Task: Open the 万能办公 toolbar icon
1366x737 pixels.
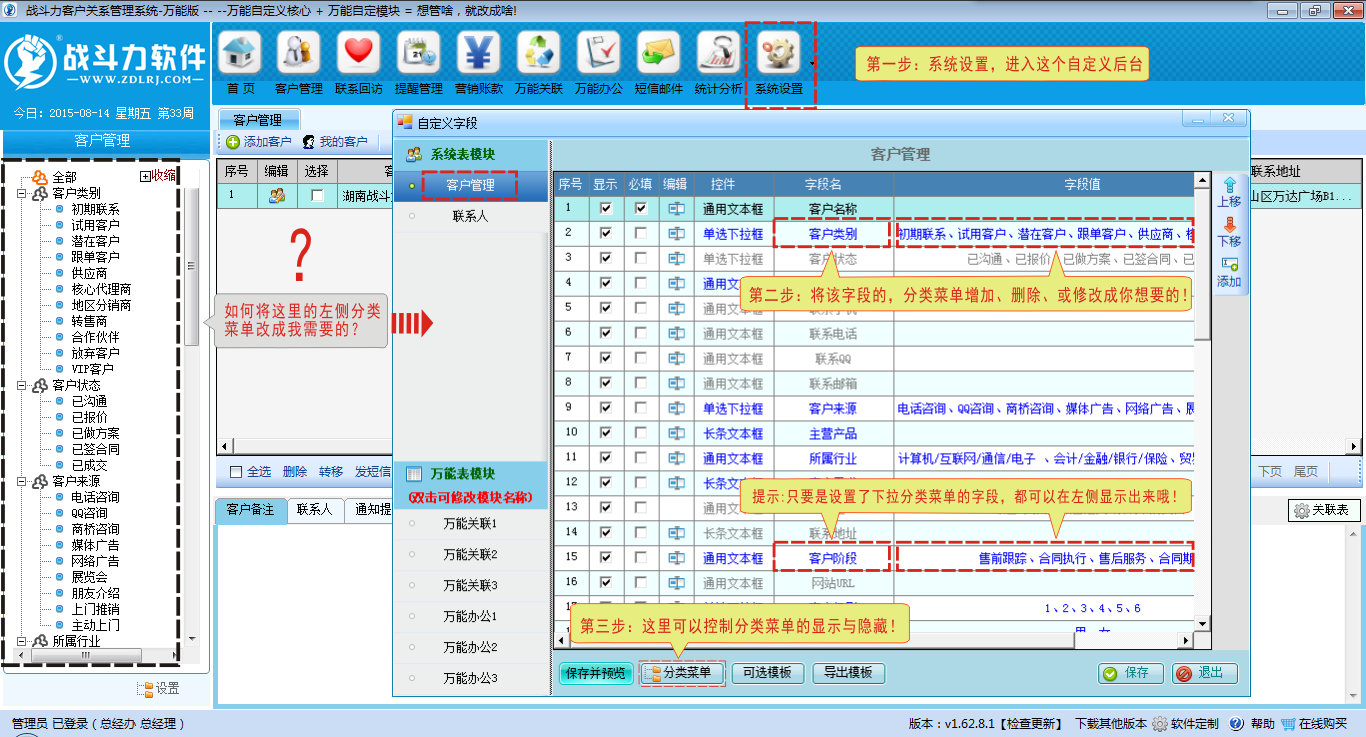Action: [599, 52]
